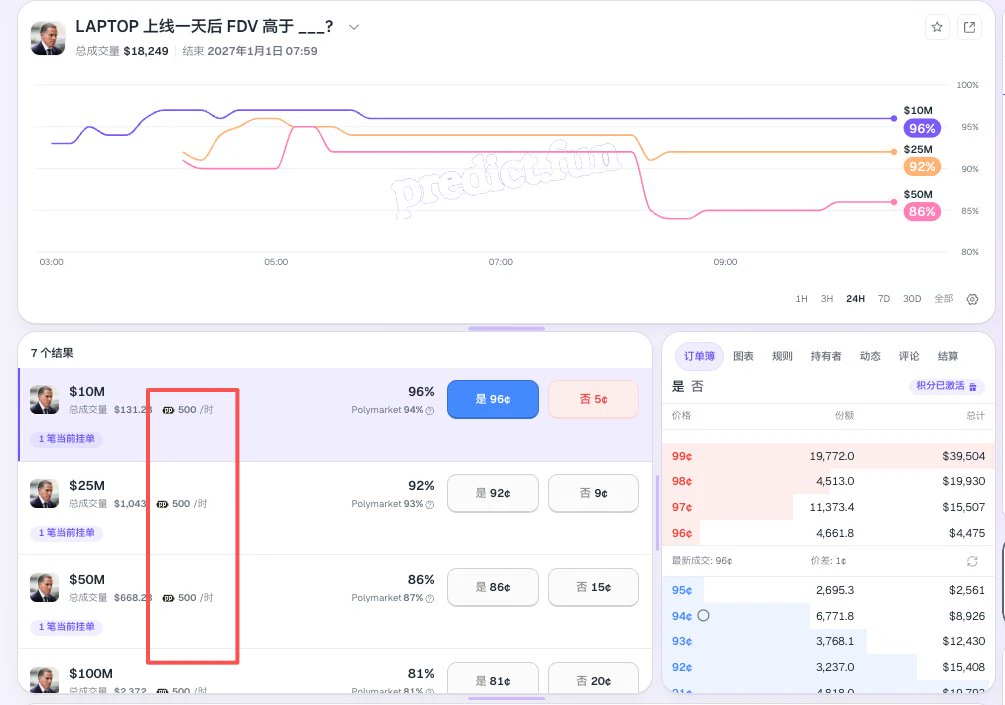Select the 7D chart range

(x=884, y=299)
